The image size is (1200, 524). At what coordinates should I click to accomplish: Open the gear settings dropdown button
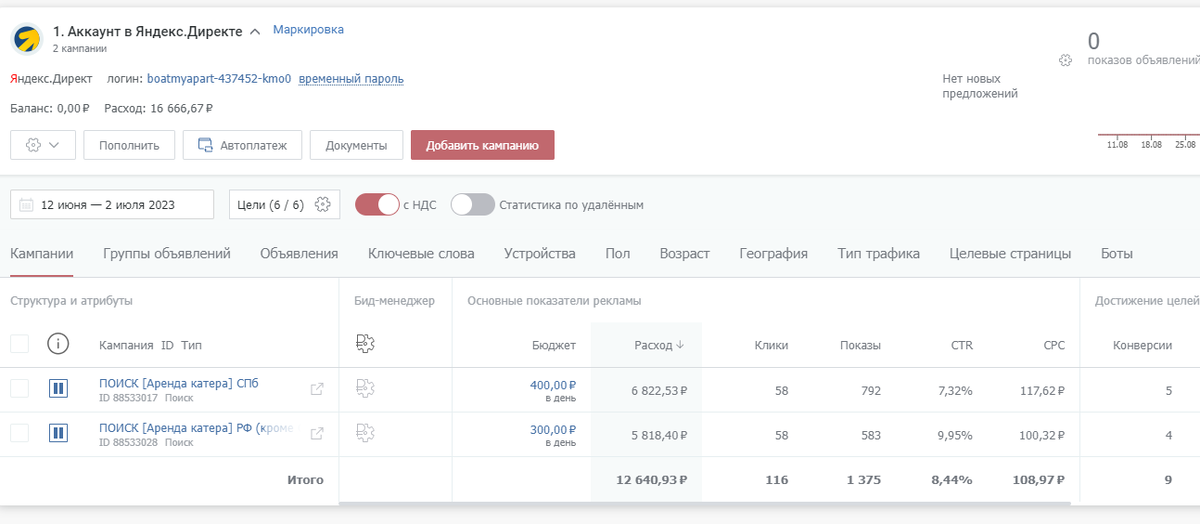(x=42, y=145)
